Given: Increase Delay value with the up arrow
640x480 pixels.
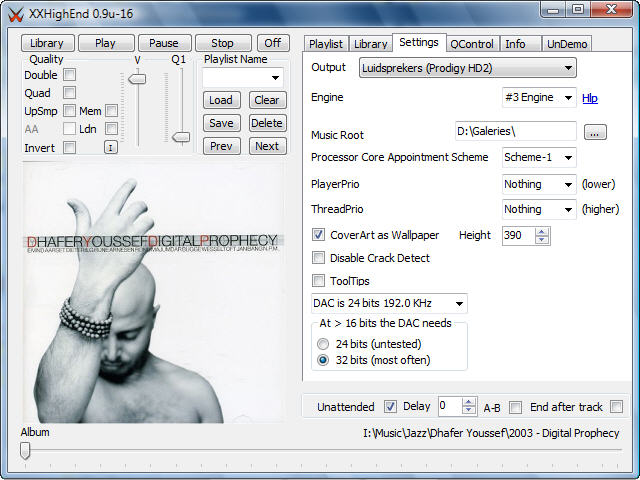Looking at the screenshot, I should click(469, 402).
